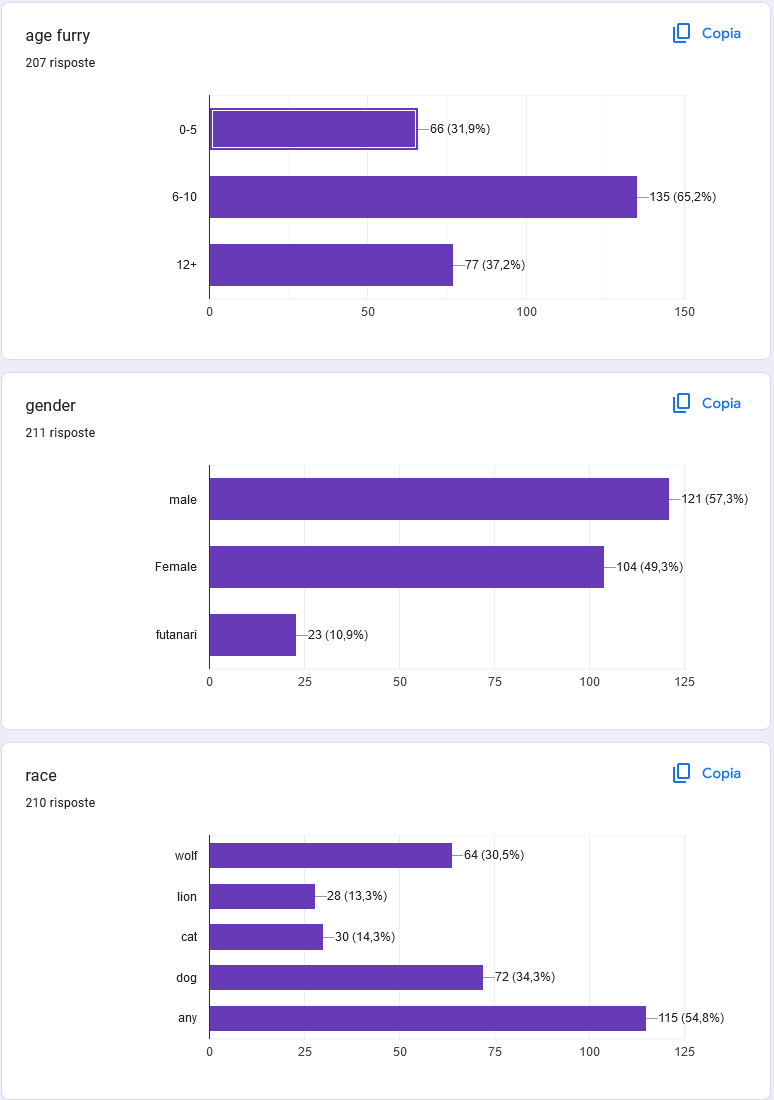Select the male bar in the gender chart
Image resolution: width=774 pixels, height=1100 pixels.
pyautogui.click(x=438, y=499)
